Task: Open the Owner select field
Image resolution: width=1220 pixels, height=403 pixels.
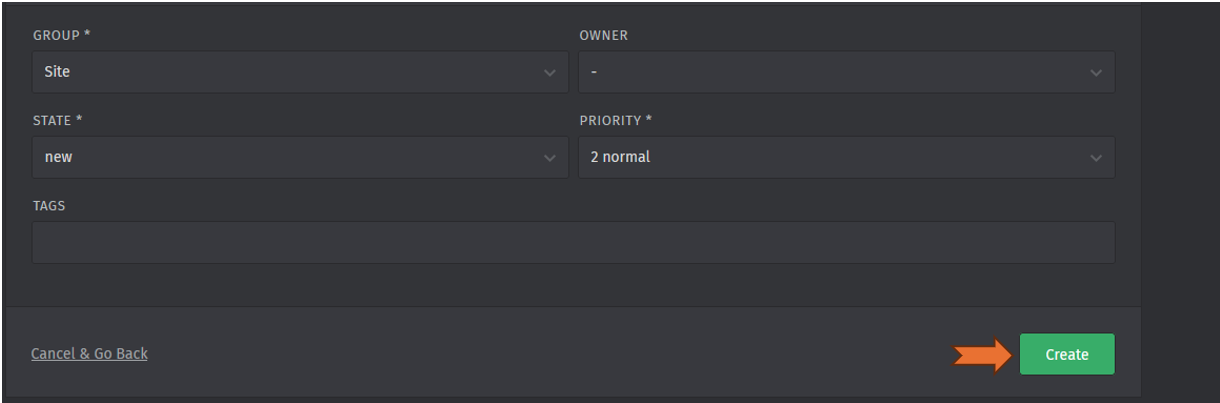Action: coord(846,73)
